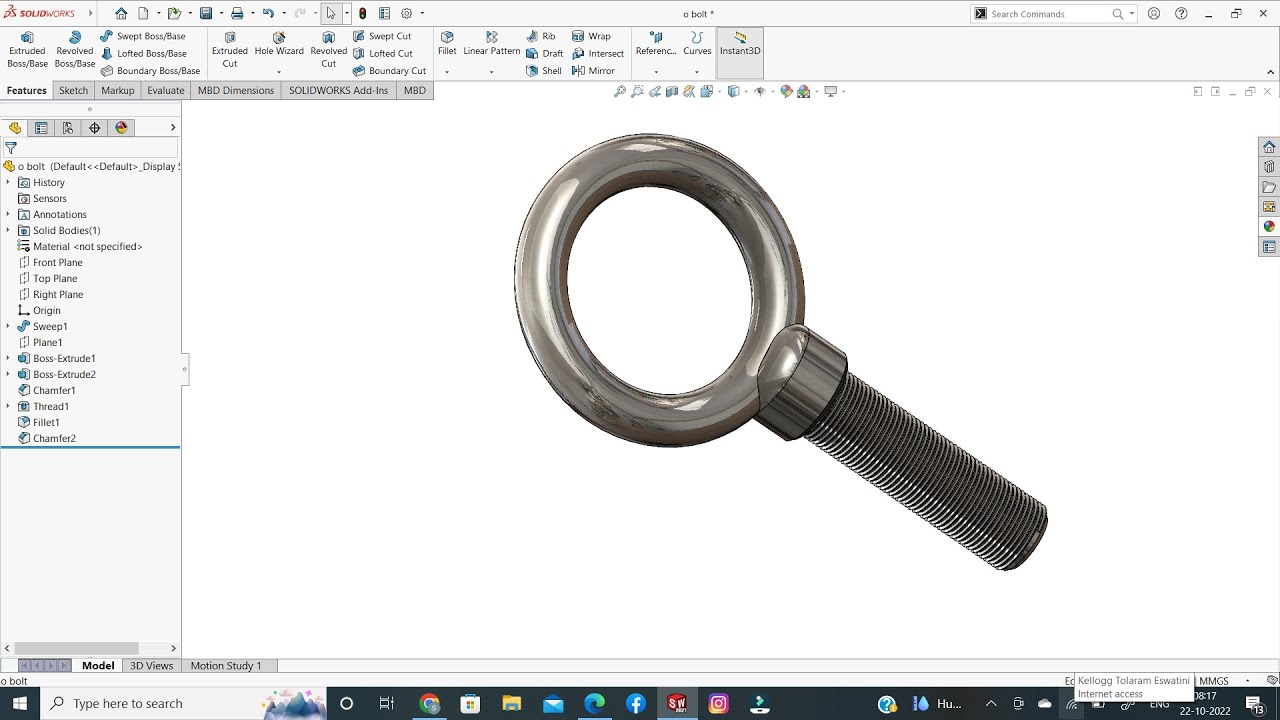The height and width of the screenshot is (720, 1280).
Task: Select the Extruded Boss/Base tool
Action: coord(27,50)
